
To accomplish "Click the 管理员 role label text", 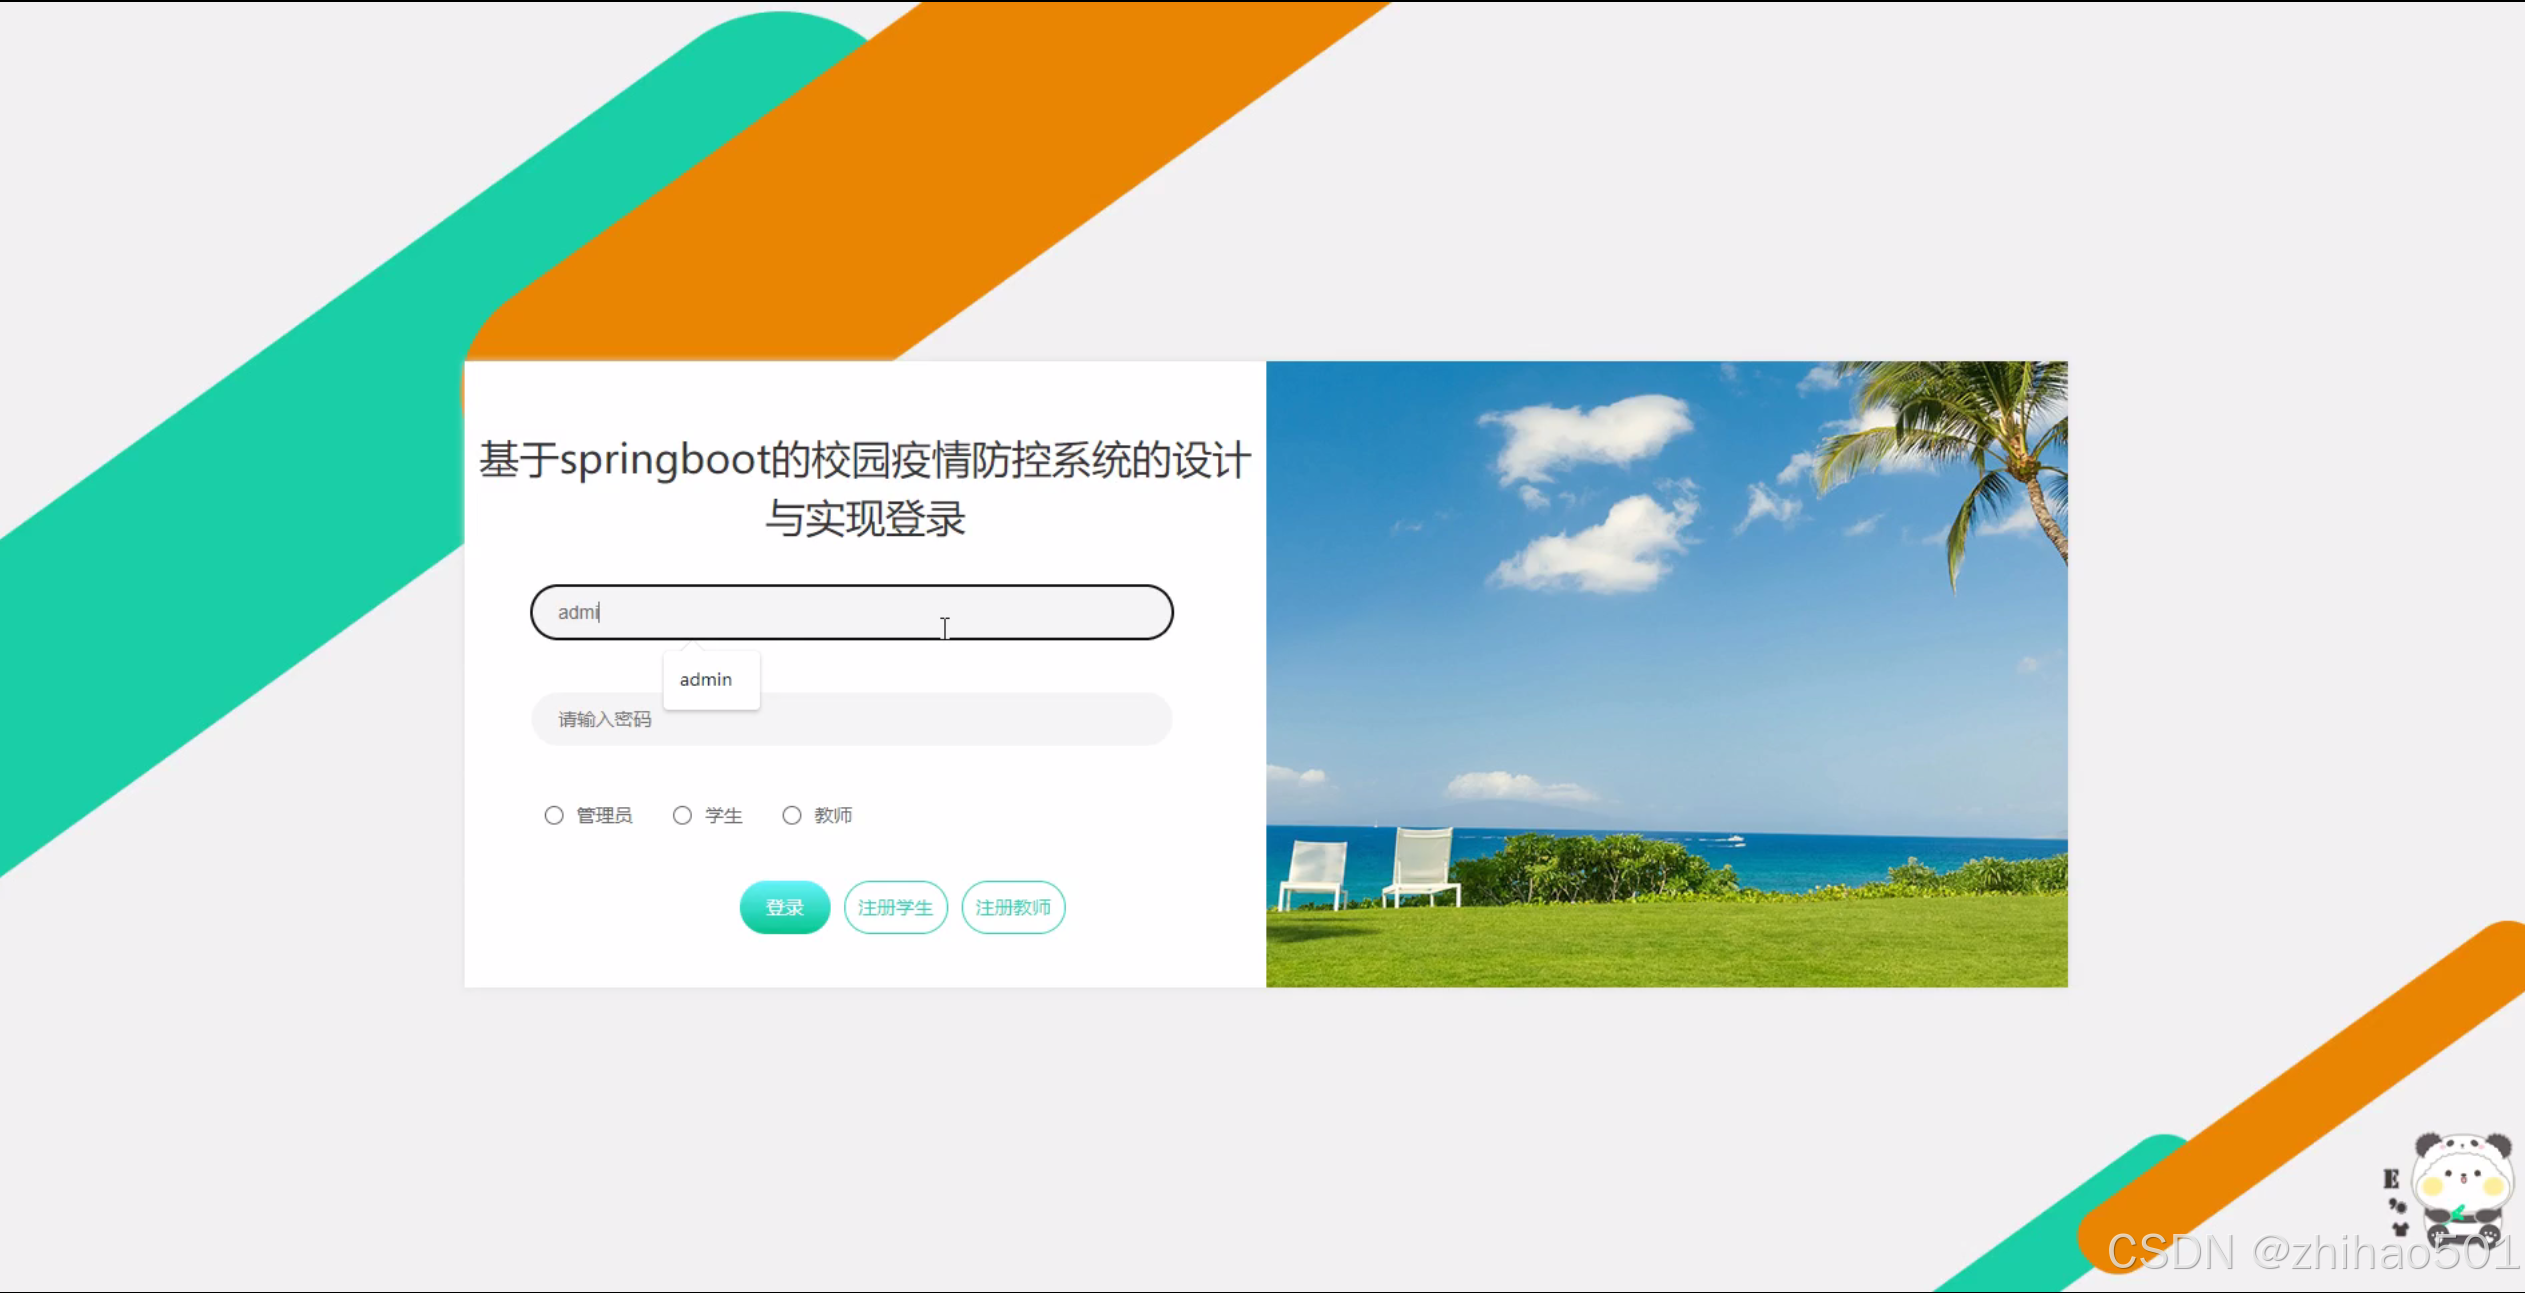I will 604,815.
